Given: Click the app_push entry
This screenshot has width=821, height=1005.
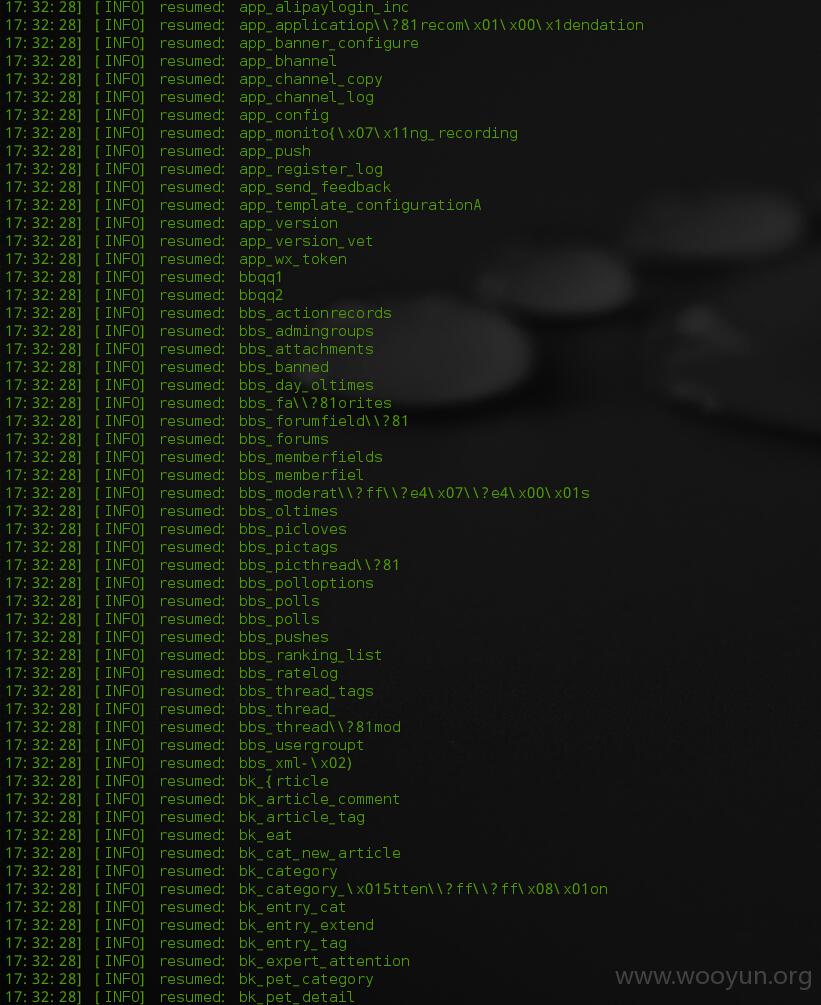Looking at the screenshot, I should tap(275, 151).
